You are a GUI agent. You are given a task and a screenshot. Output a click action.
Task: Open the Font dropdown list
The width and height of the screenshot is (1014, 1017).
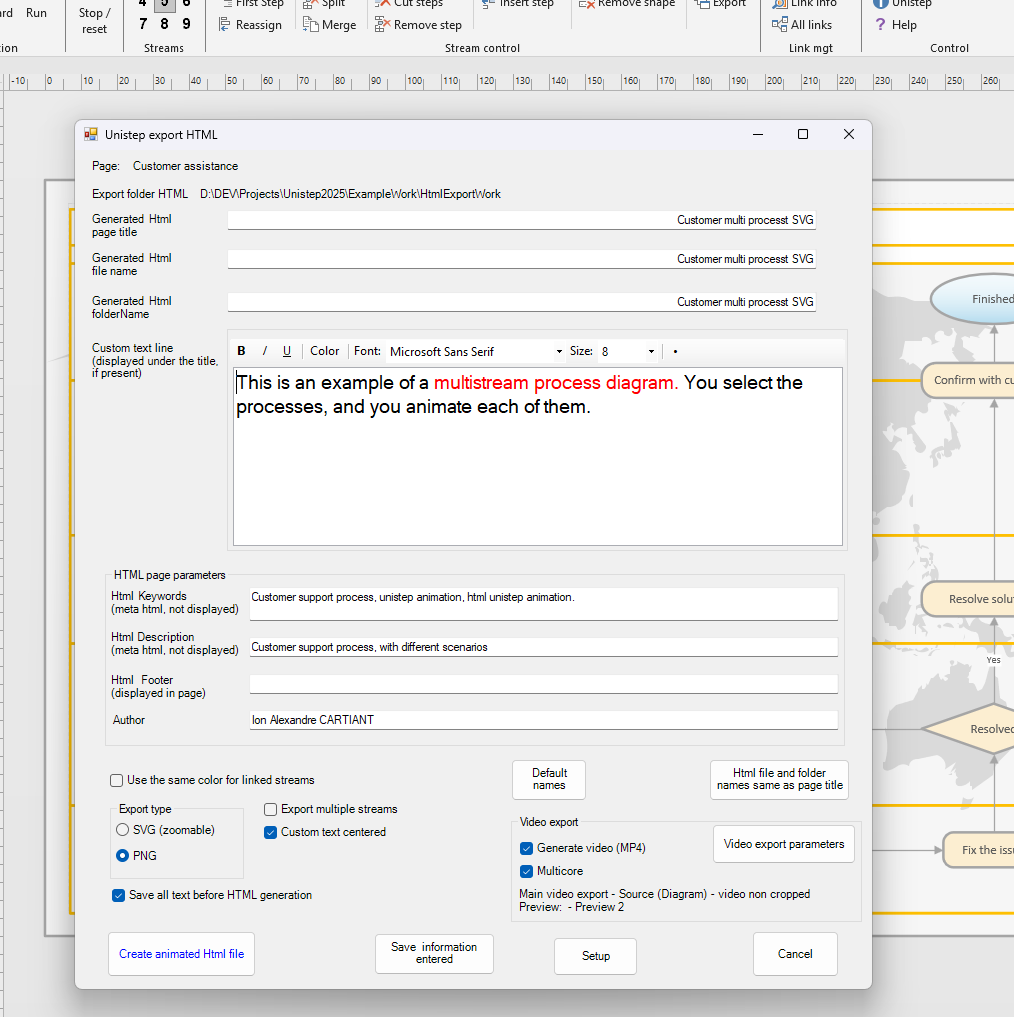click(x=559, y=352)
